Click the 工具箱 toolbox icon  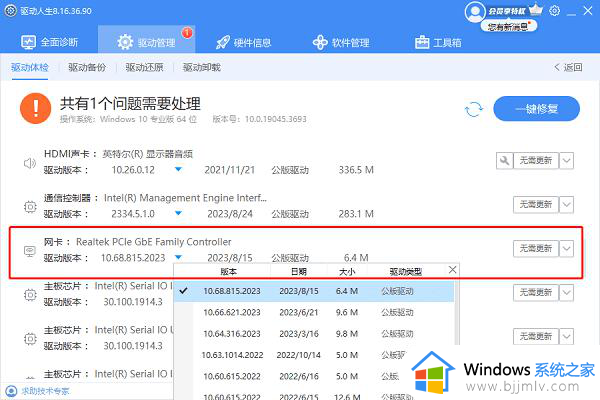pyautogui.click(x=422, y=42)
